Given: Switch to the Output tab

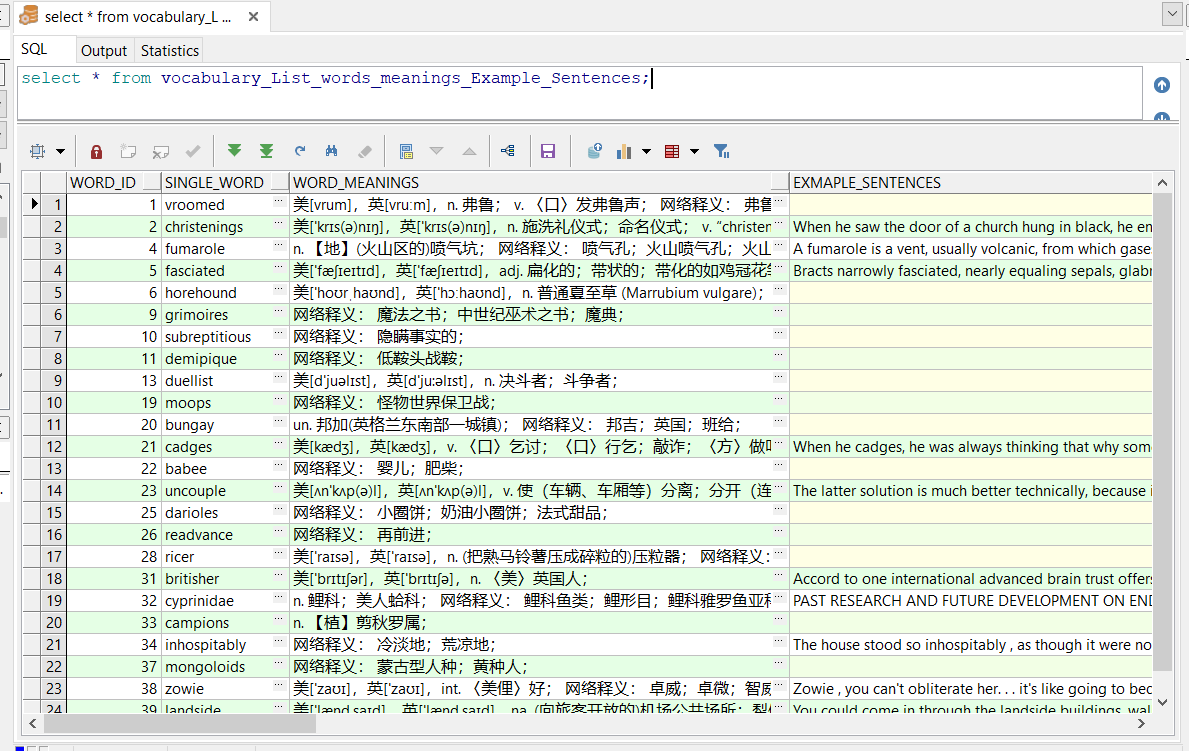Looking at the screenshot, I should coord(104,51).
